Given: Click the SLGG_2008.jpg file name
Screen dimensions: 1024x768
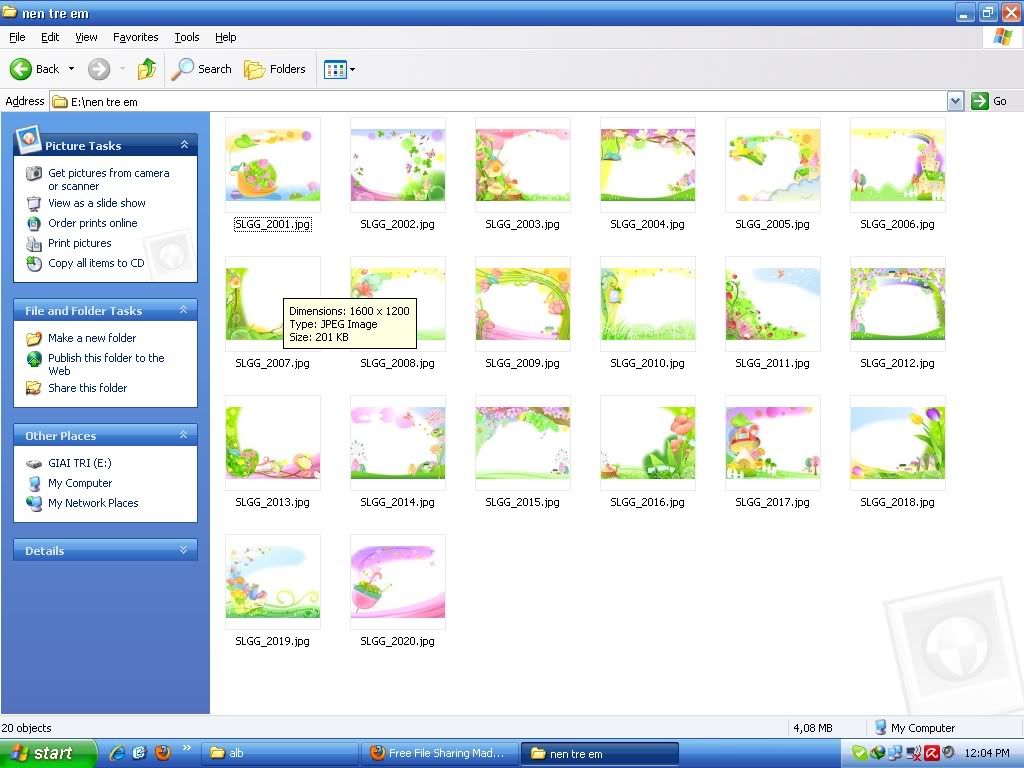Looking at the screenshot, I should (397, 363).
